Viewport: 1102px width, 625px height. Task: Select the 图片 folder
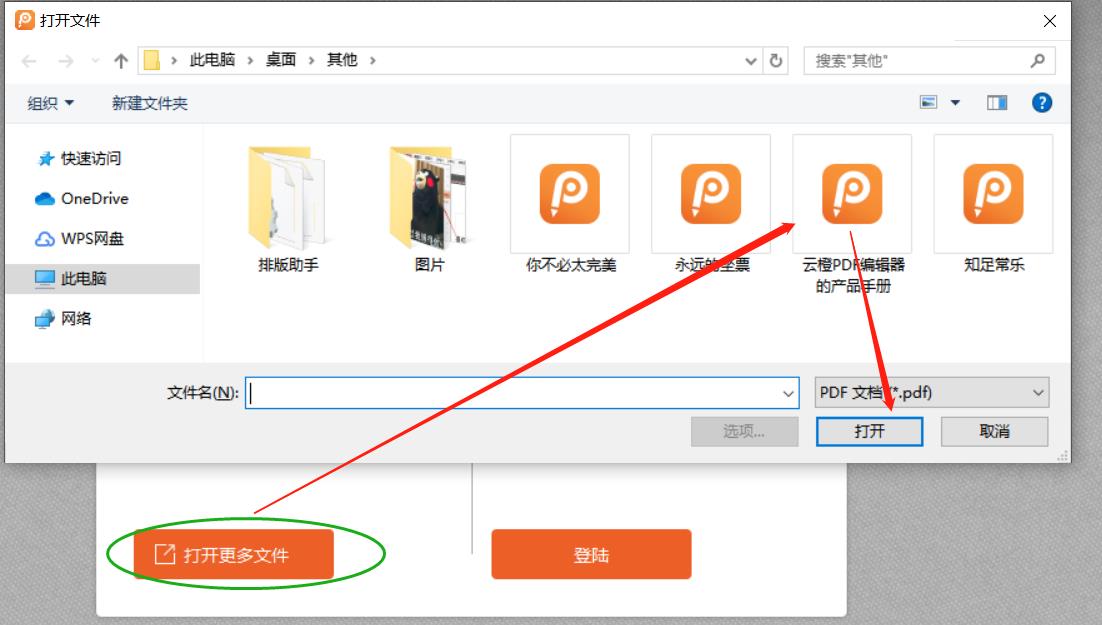[x=429, y=209]
